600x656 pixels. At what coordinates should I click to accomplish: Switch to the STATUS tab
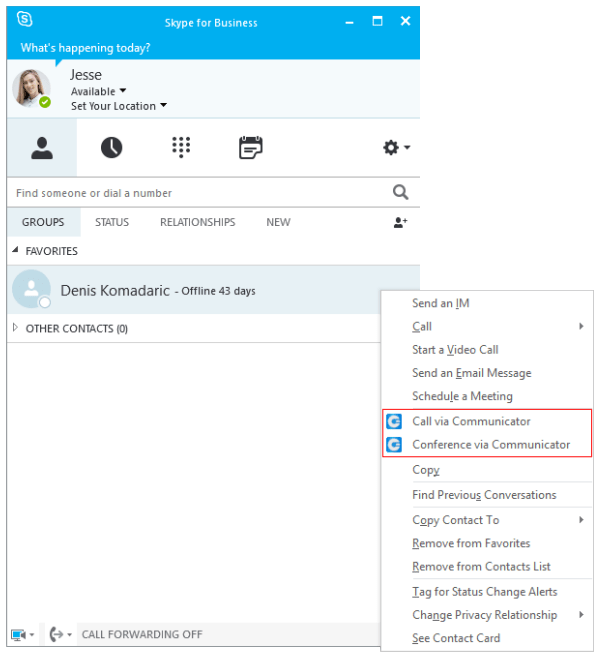(112, 222)
